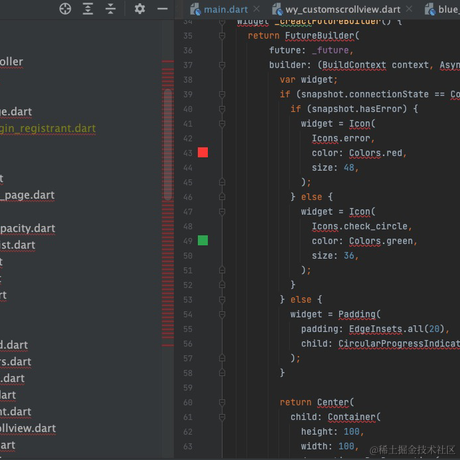Fold the Padding widget block at line 54
The image size is (460, 460).
[222, 314]
